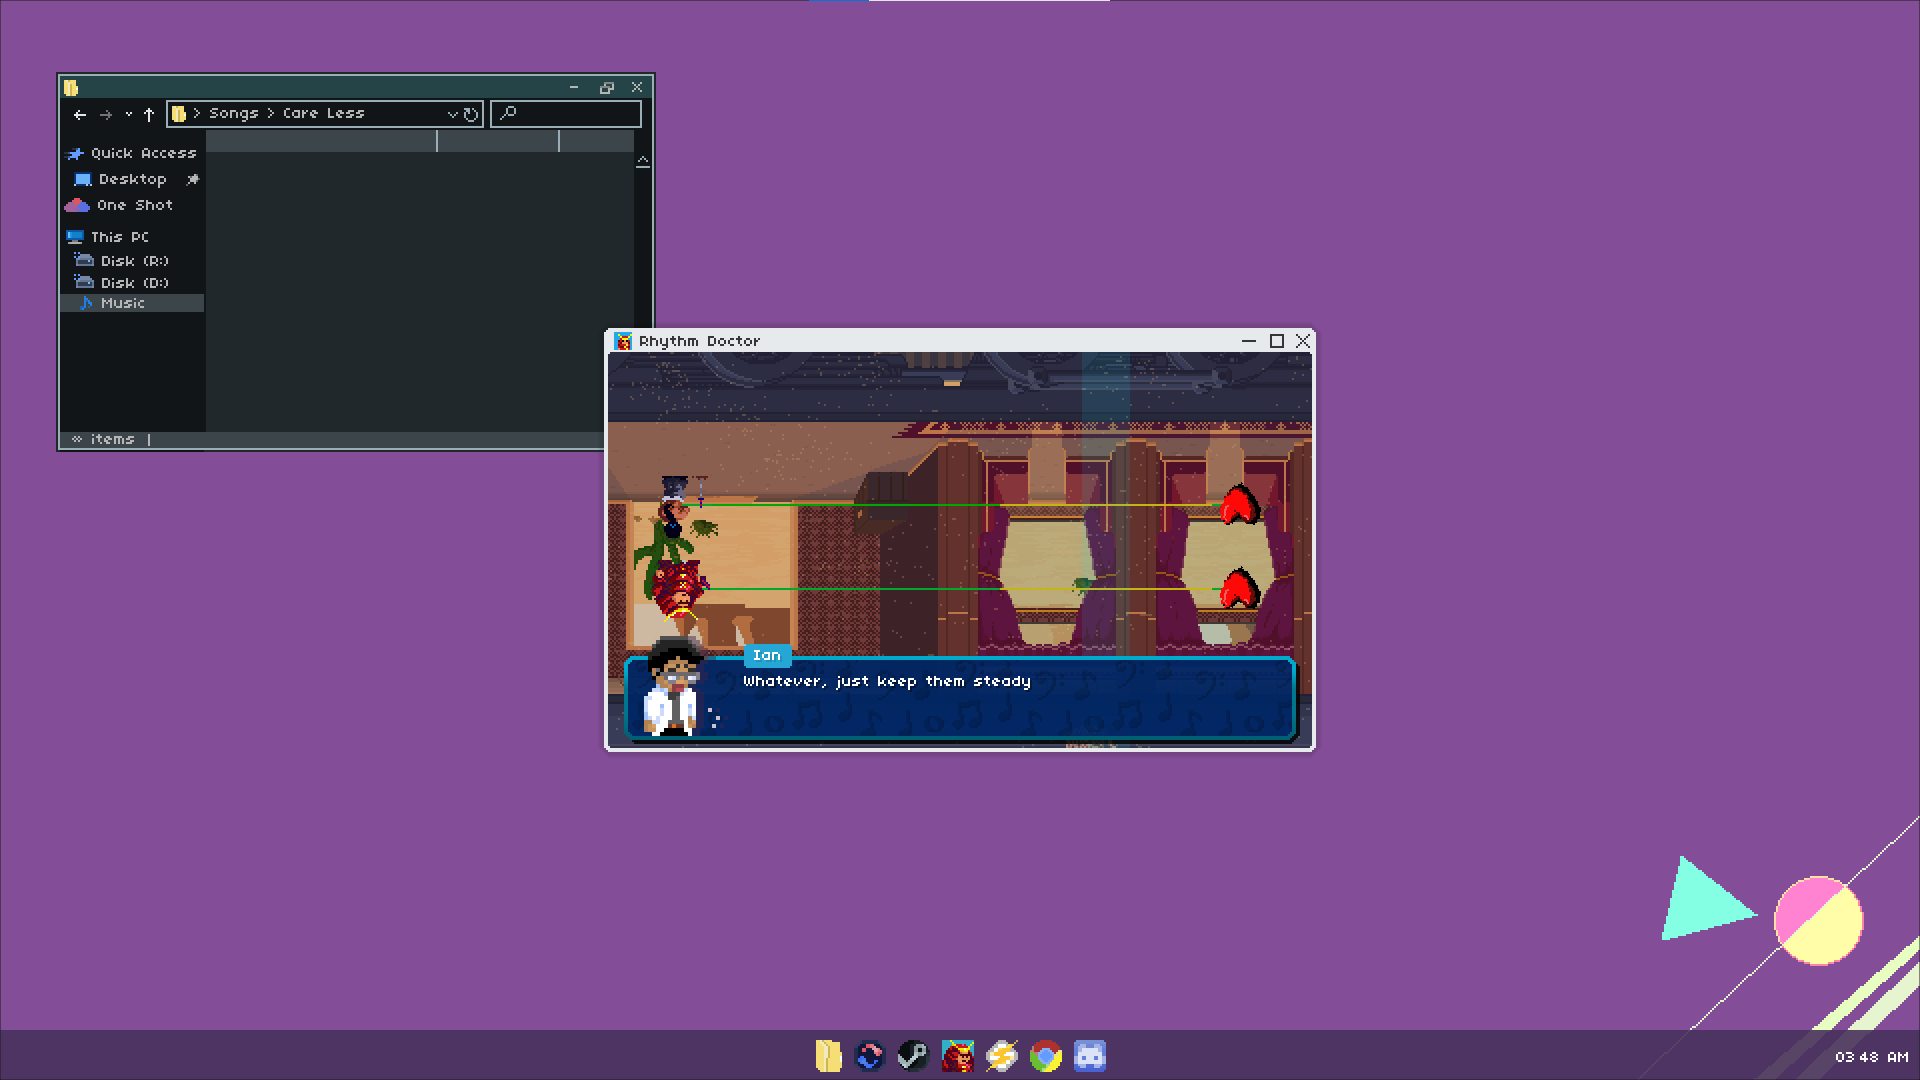Screen dimensions: 1920x1080
Task: Open Chrome from the taskbar
Action: click(1045, 1056)
